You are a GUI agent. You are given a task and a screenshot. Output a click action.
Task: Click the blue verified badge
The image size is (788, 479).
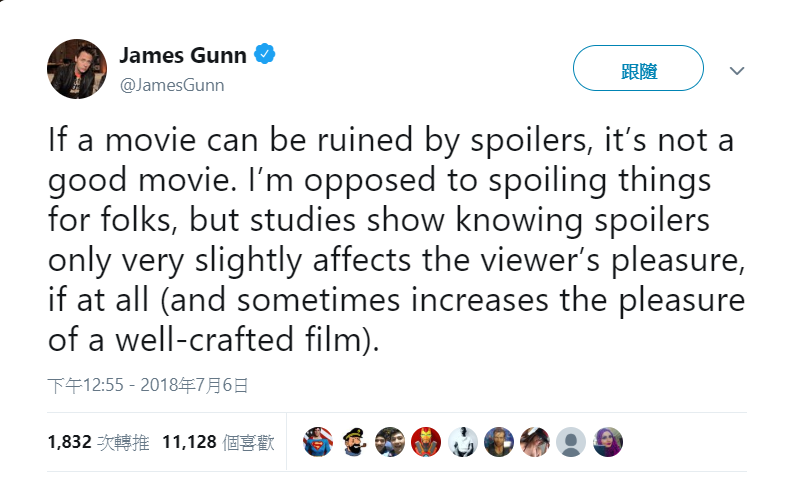[264, 54]
